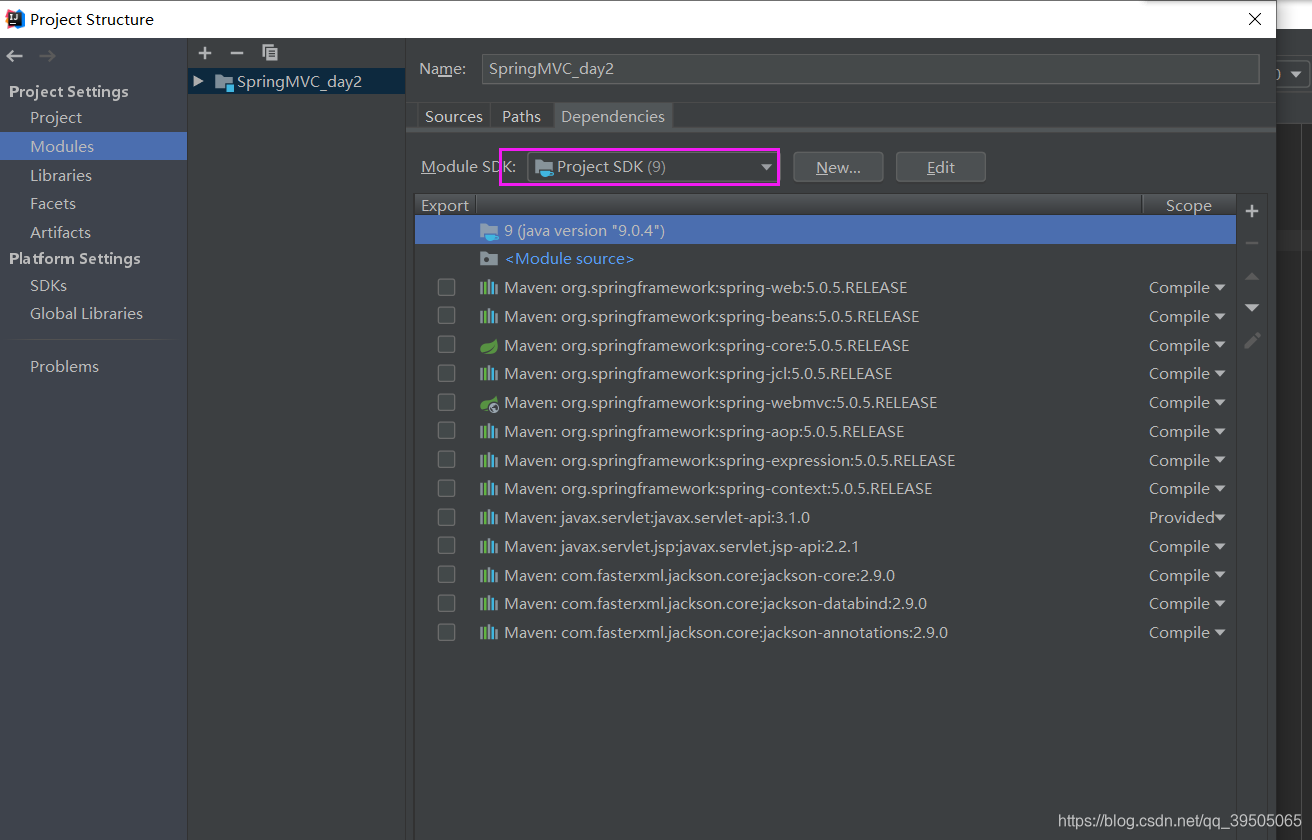Viewport: 1312px width, 840px height.
Task: Click the Export column header
Action: (x=445, y=206)
